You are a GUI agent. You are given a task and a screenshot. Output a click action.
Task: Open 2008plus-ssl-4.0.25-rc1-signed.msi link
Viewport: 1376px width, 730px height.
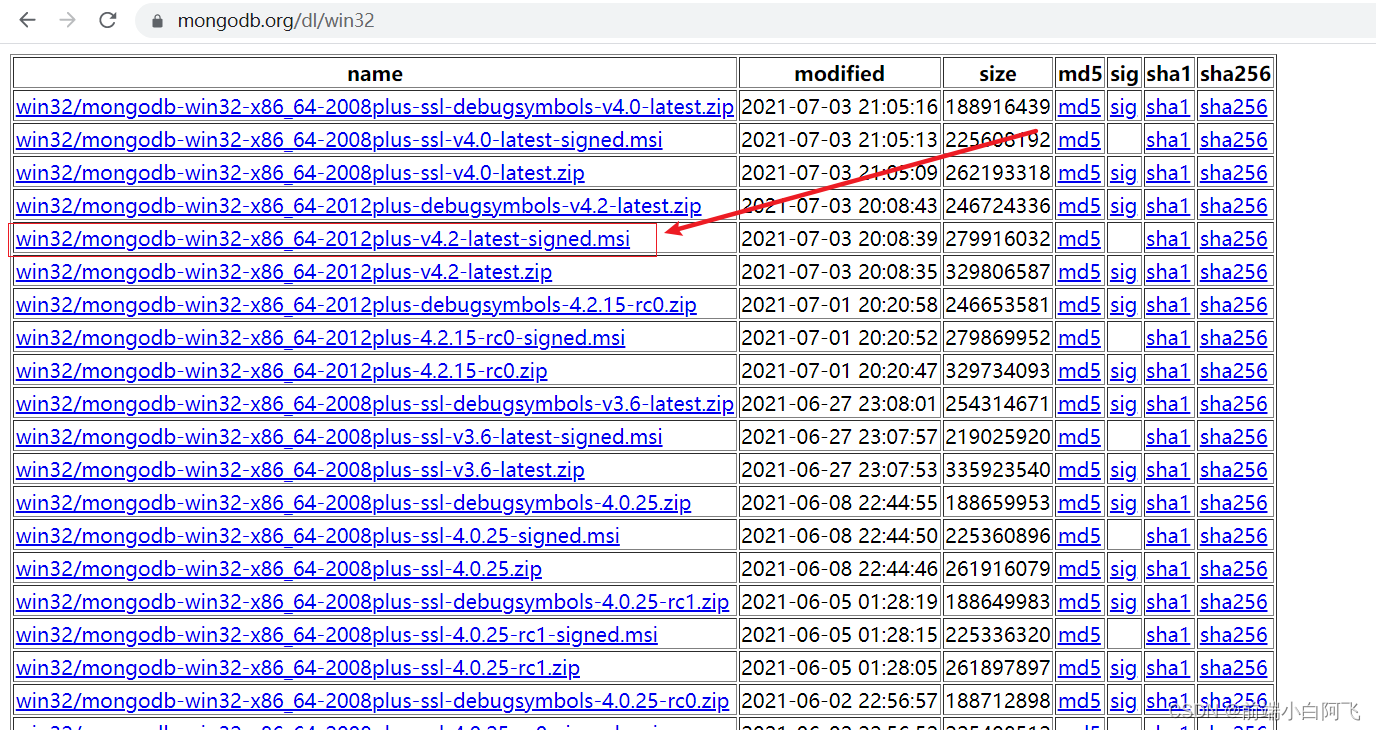tap(337, 635)
